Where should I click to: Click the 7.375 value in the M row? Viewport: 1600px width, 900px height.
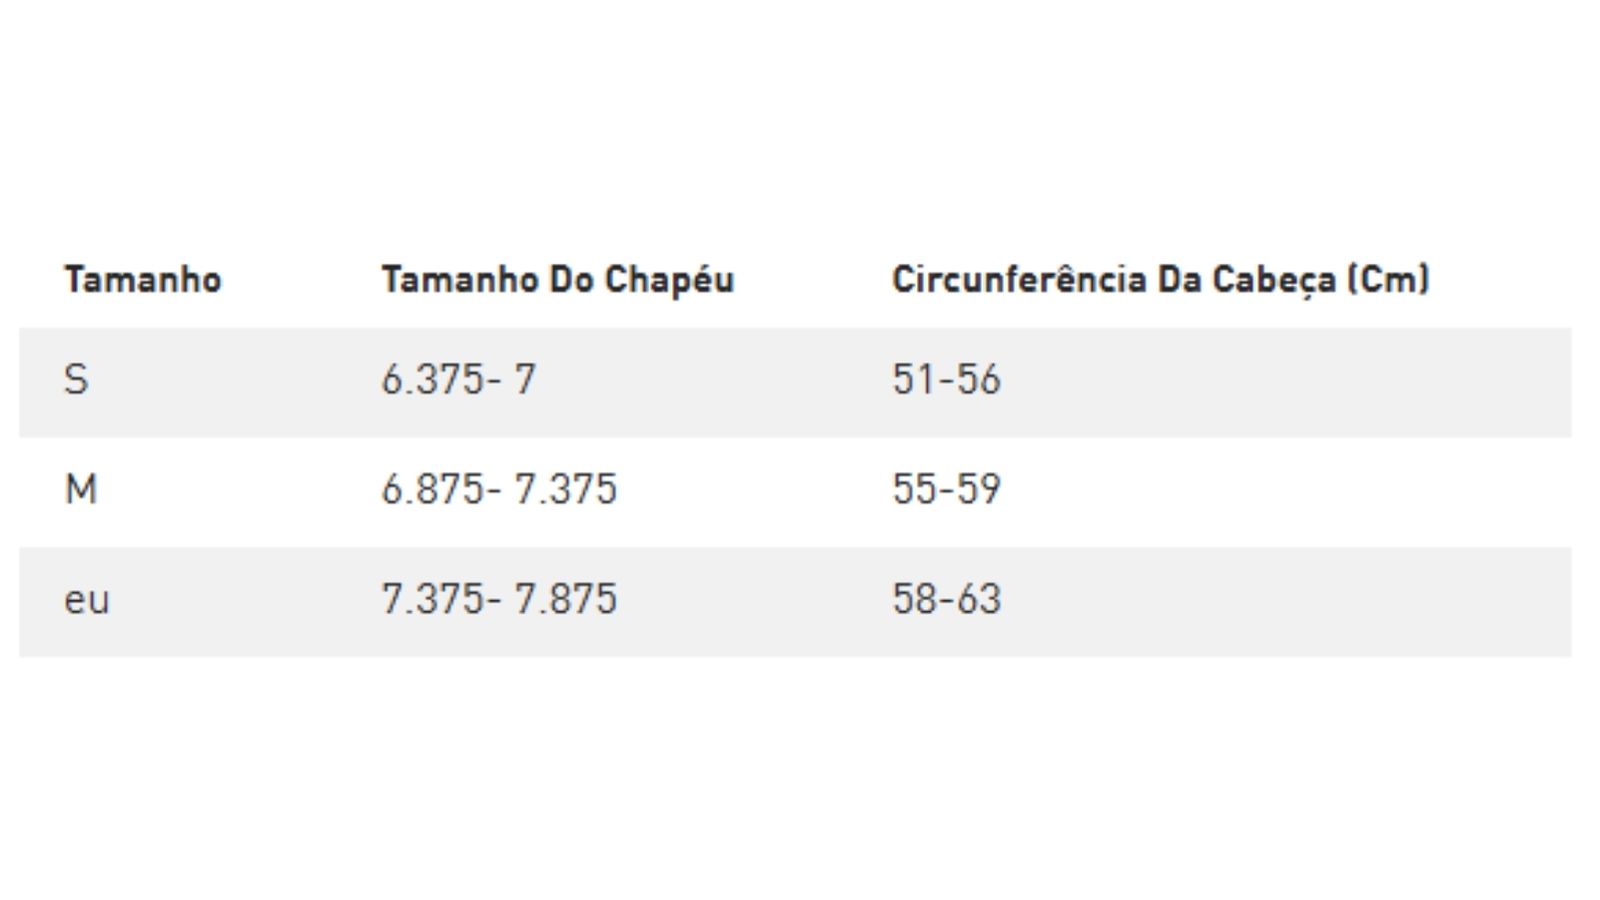click(566, 490)
